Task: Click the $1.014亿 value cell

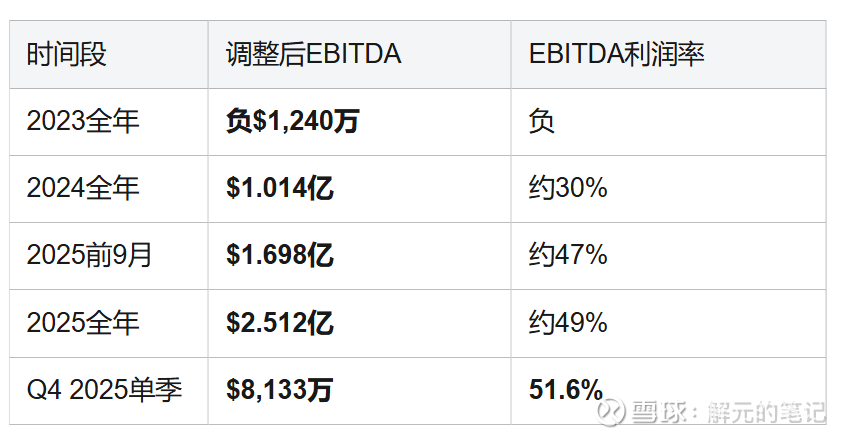Action: pos(280,188)
